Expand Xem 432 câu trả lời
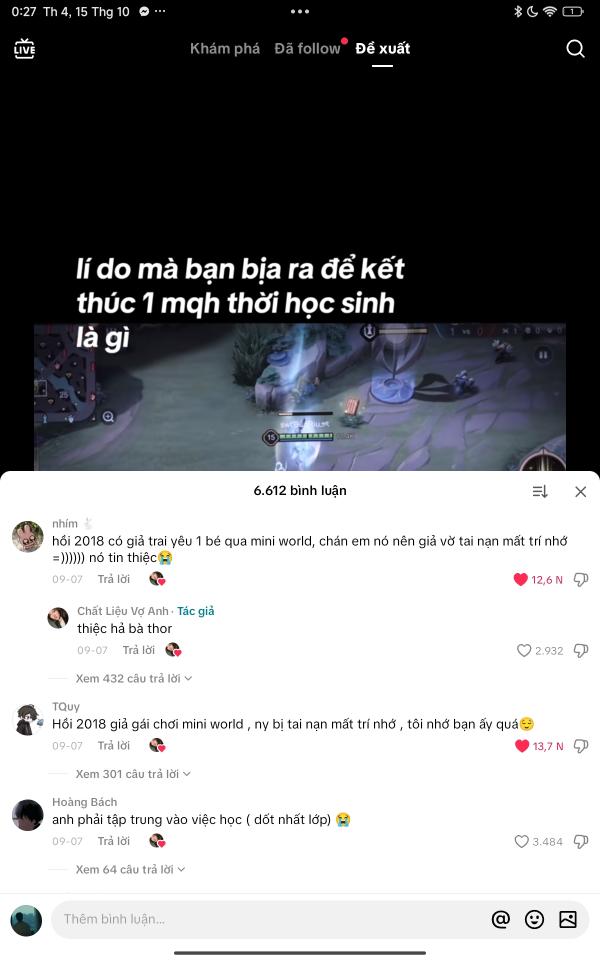This screenshot has width=600, height=960. 133,678
